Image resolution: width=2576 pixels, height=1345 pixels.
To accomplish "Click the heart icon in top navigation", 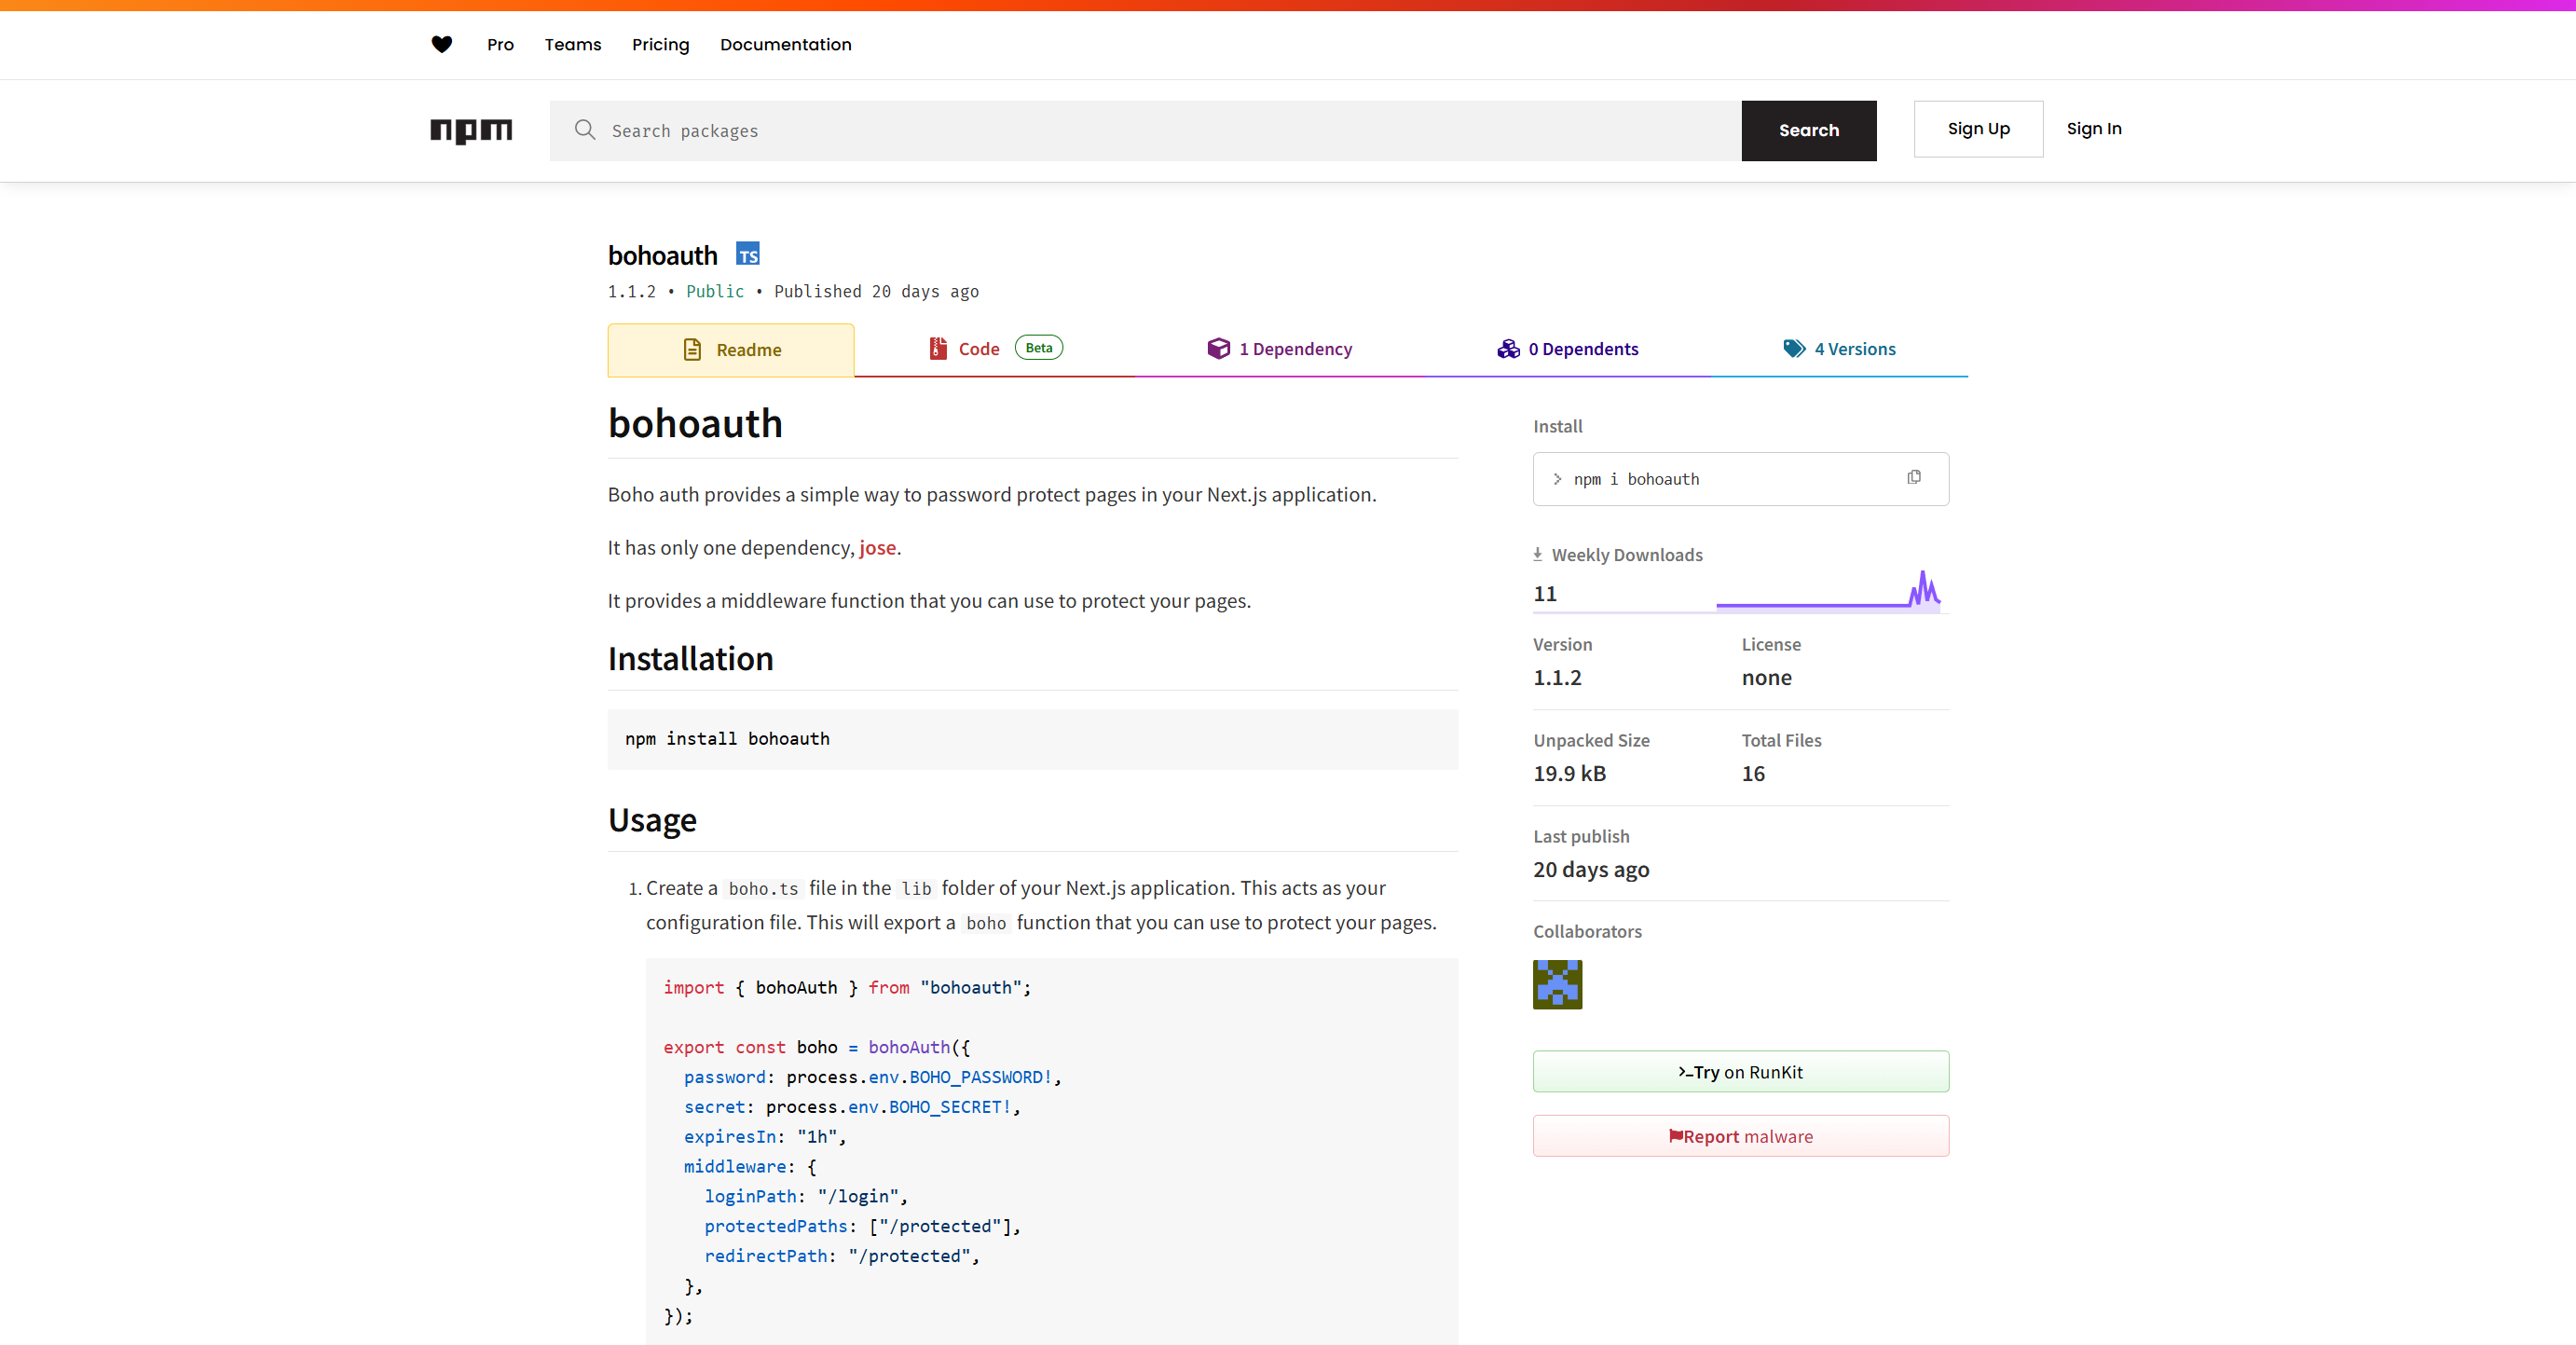I will point(441,44).
